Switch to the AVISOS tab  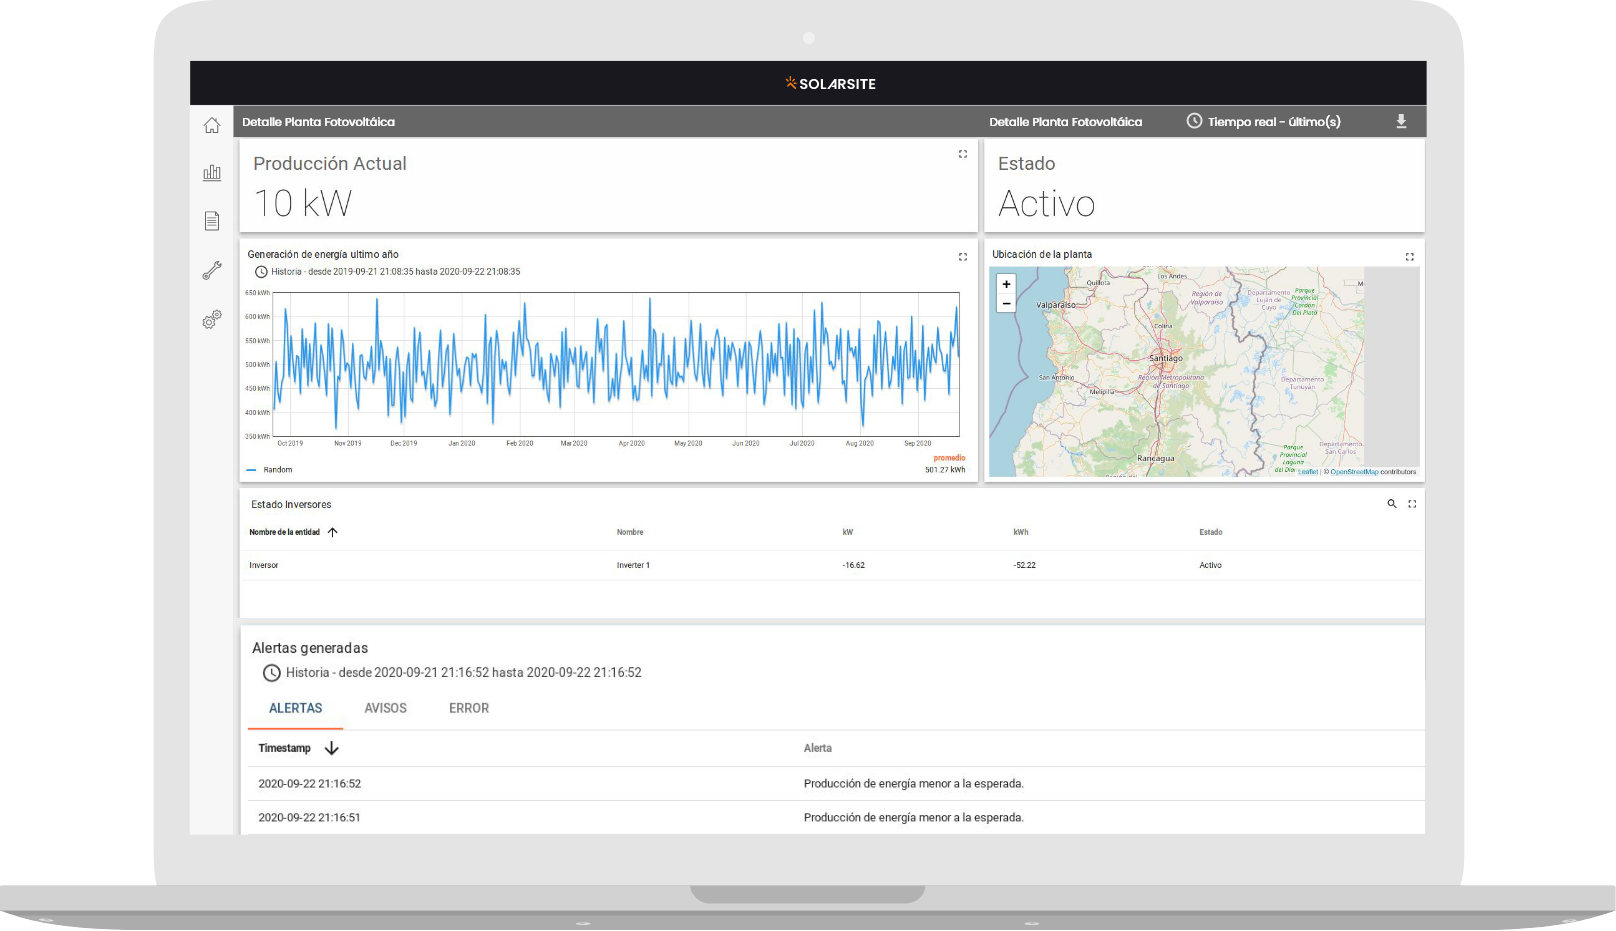[385, 708]
